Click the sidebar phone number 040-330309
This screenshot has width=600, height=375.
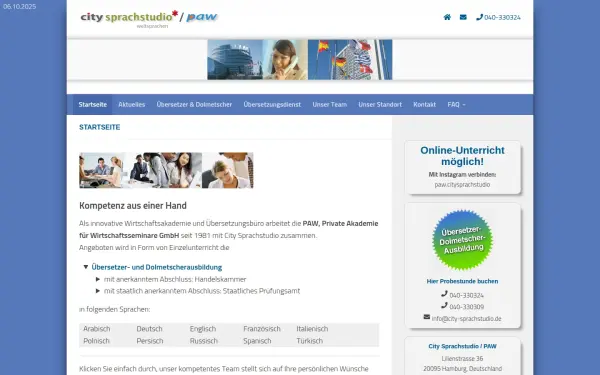point(466,307)
